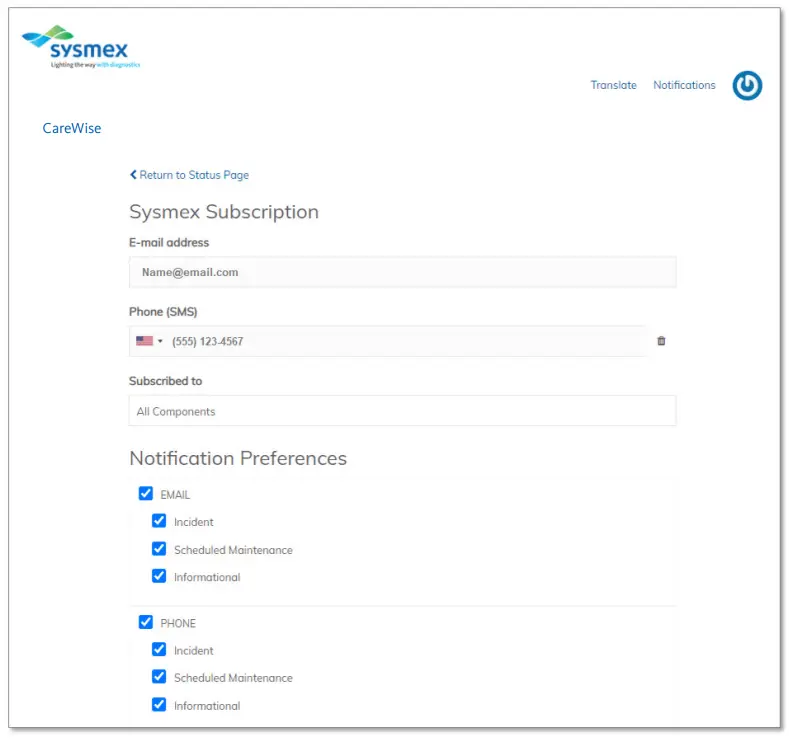This screenshot has width=789, height=739.
Task: Click the Sysmex Subscription heading
Action: point(224,212)
